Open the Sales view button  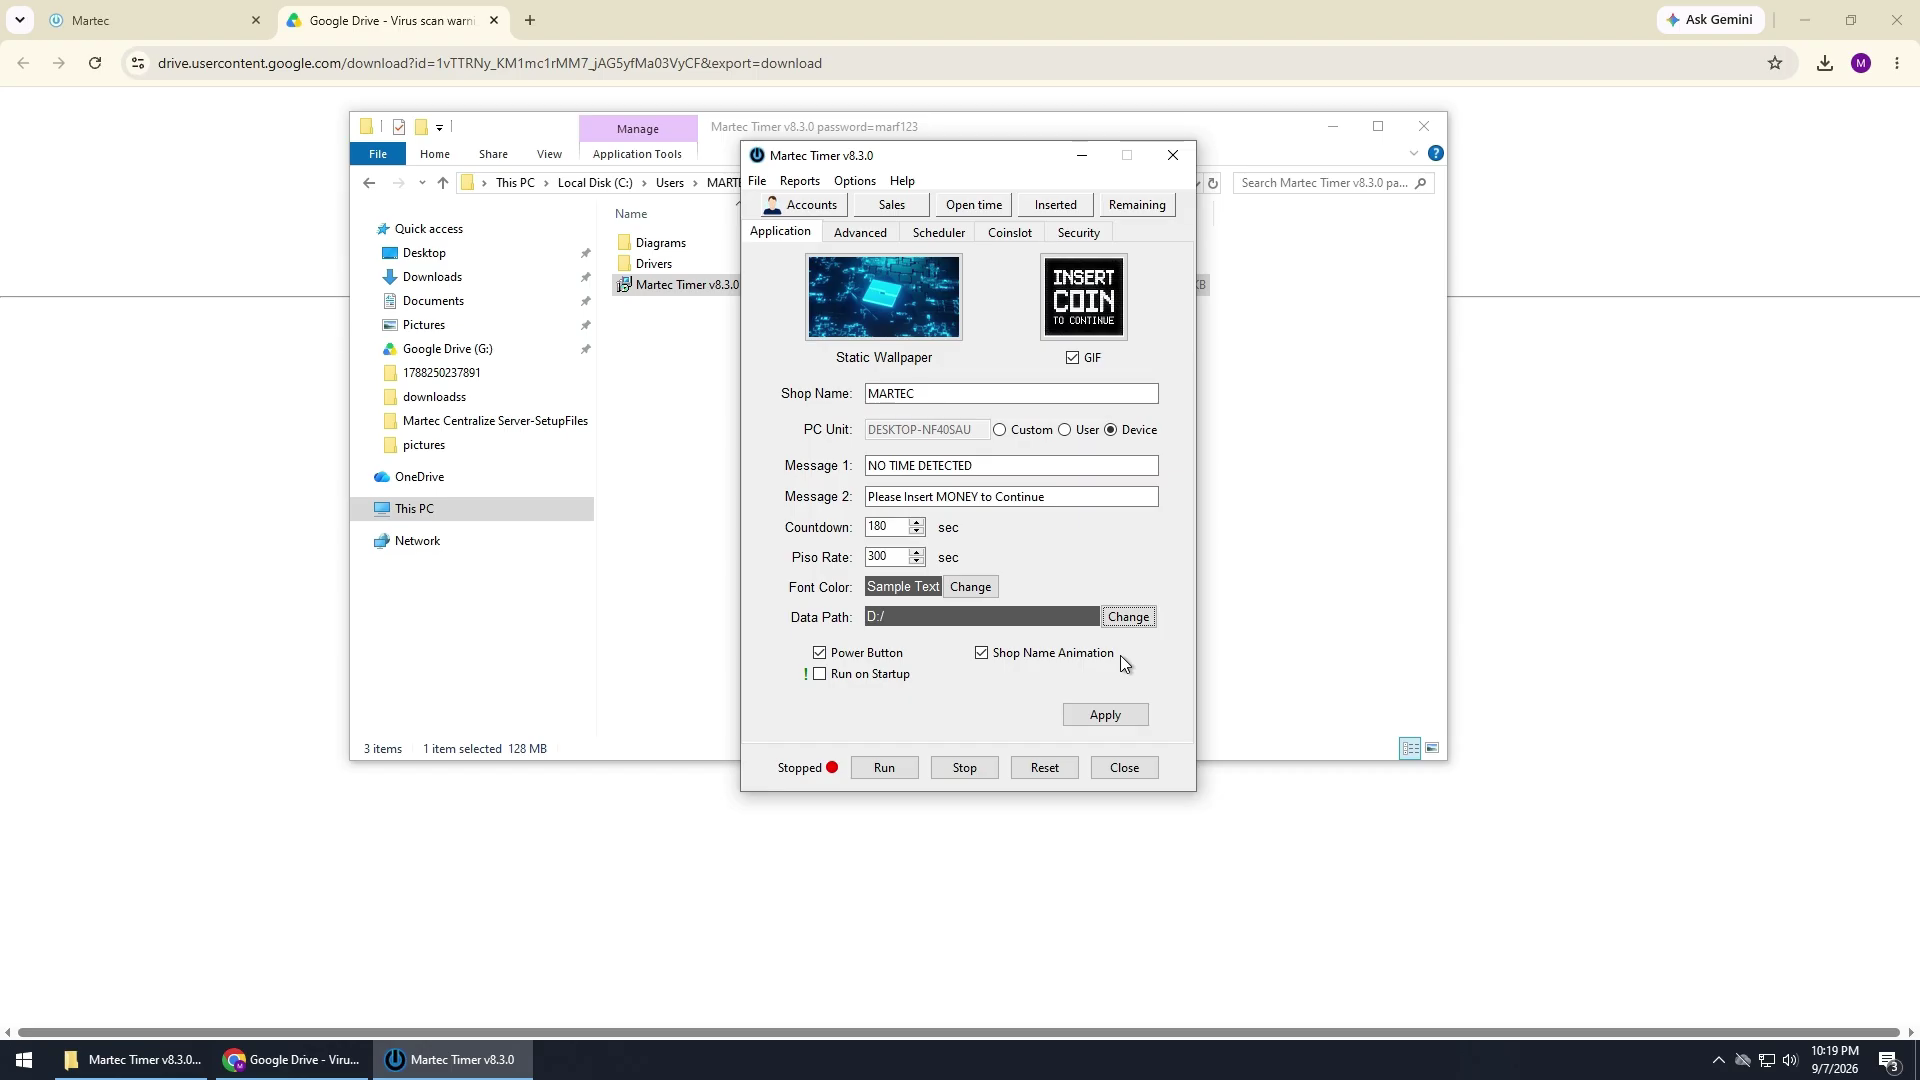tap(891, 205)
